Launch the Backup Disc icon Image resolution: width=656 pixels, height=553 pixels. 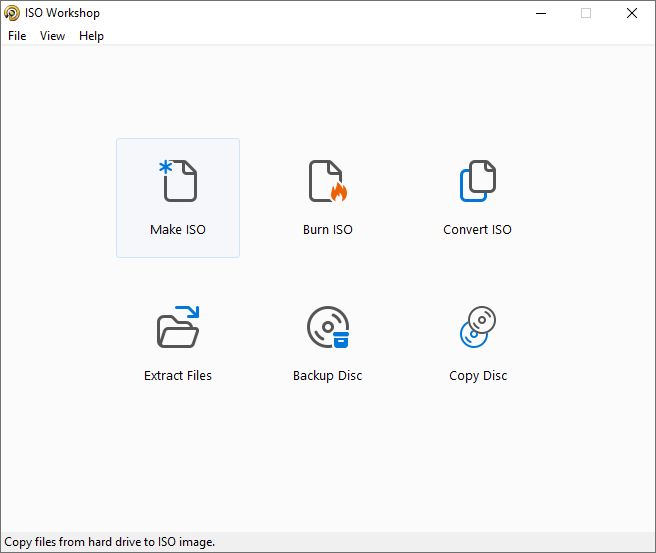(x=328, y=327)
